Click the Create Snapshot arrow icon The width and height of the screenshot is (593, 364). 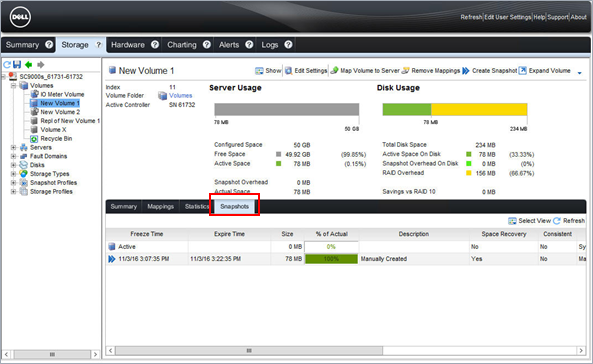(466, 71)
